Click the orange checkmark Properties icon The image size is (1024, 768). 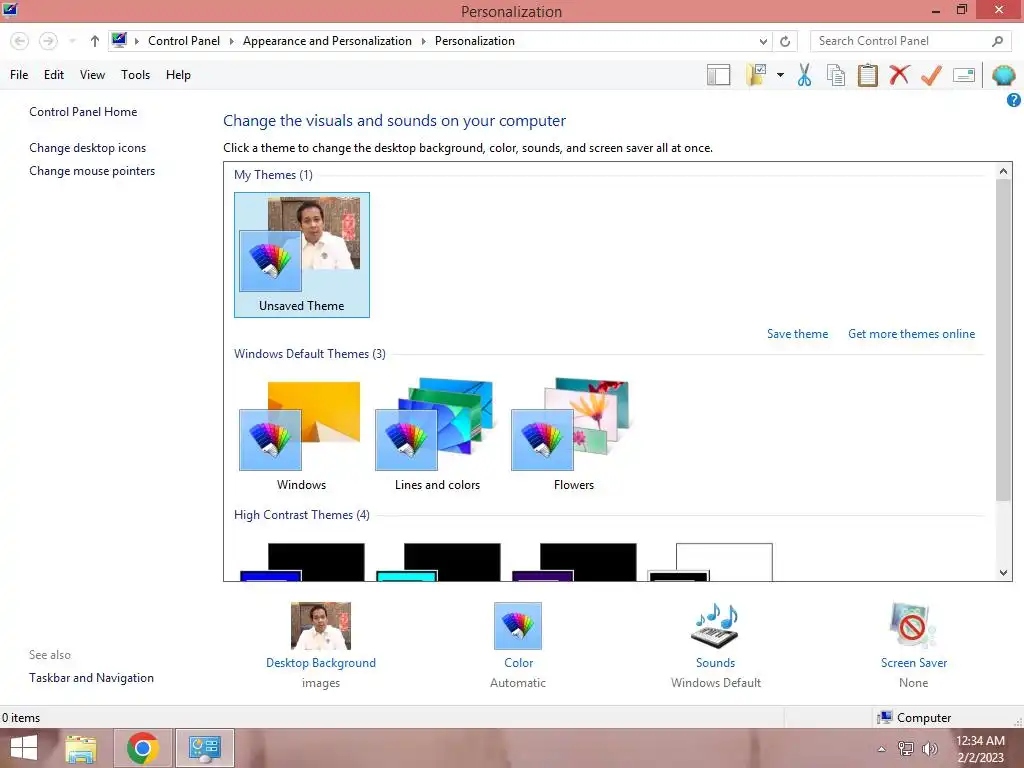click(x=931, y=75)
